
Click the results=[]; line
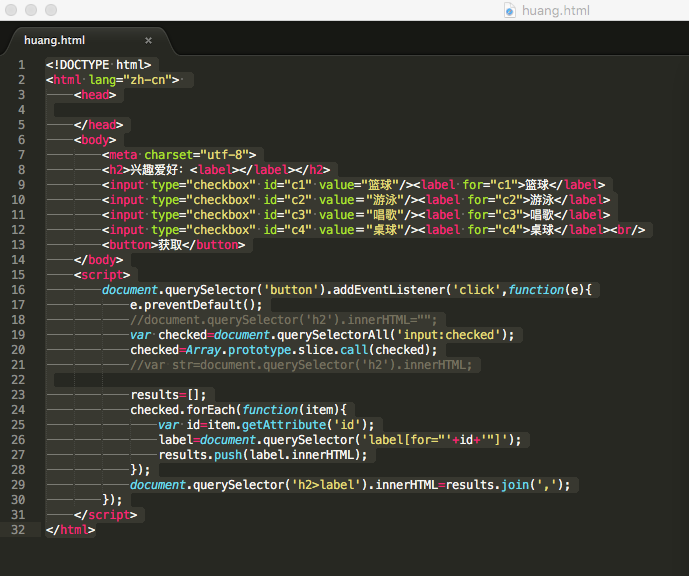pyautogui.click(x=168, y=395)
